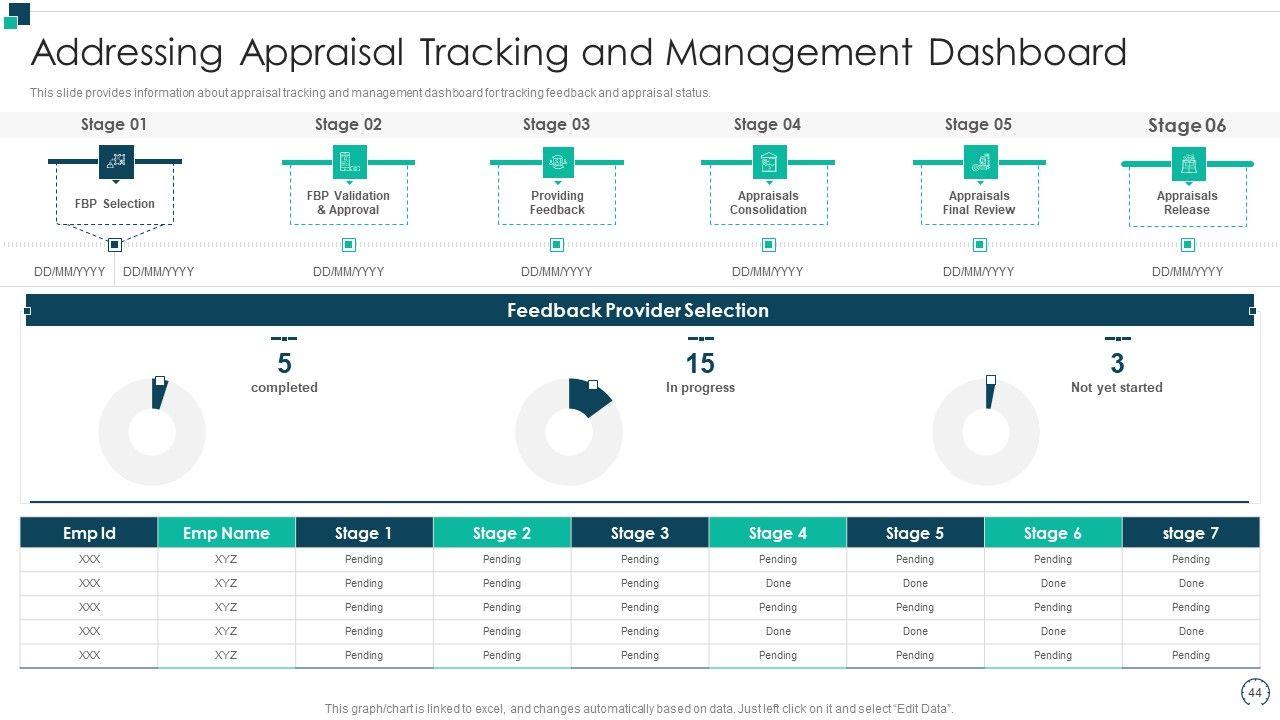This screenshot has width=1280, height=720.
Task: Click the In progress donut chart
Action: pyautogui.click(x=569, y=433)
